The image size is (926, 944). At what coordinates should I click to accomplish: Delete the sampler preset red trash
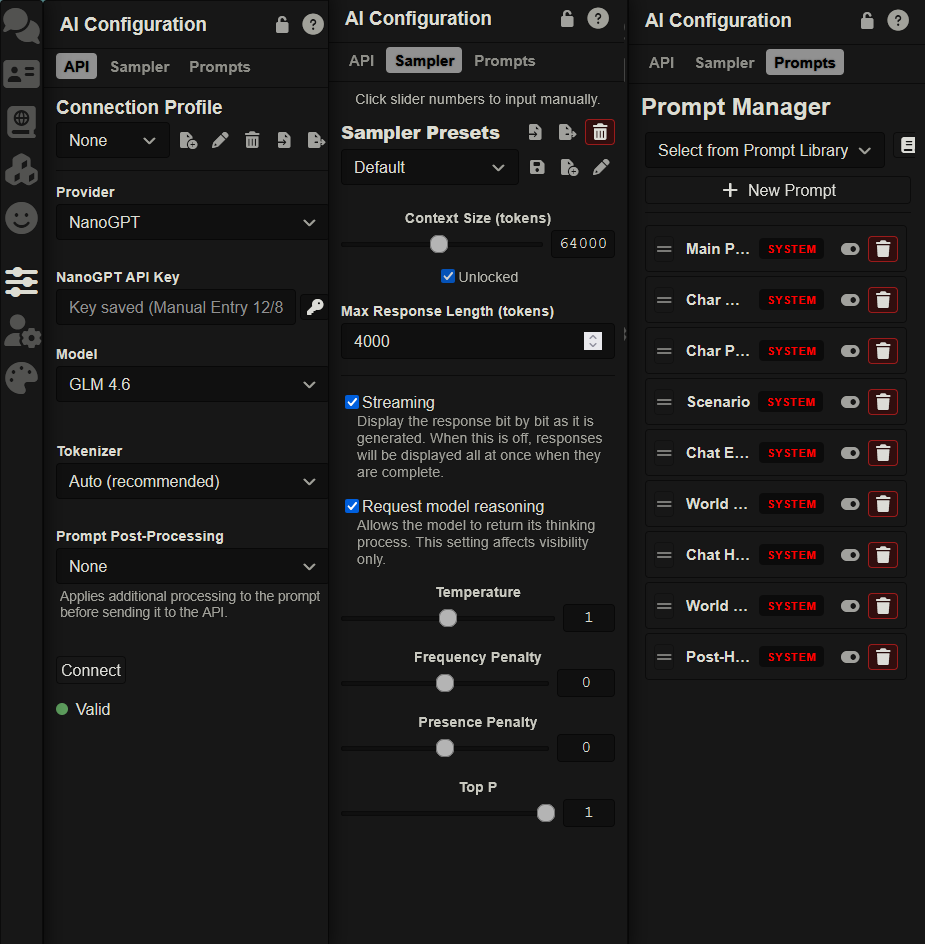click(x=600, y=132)
